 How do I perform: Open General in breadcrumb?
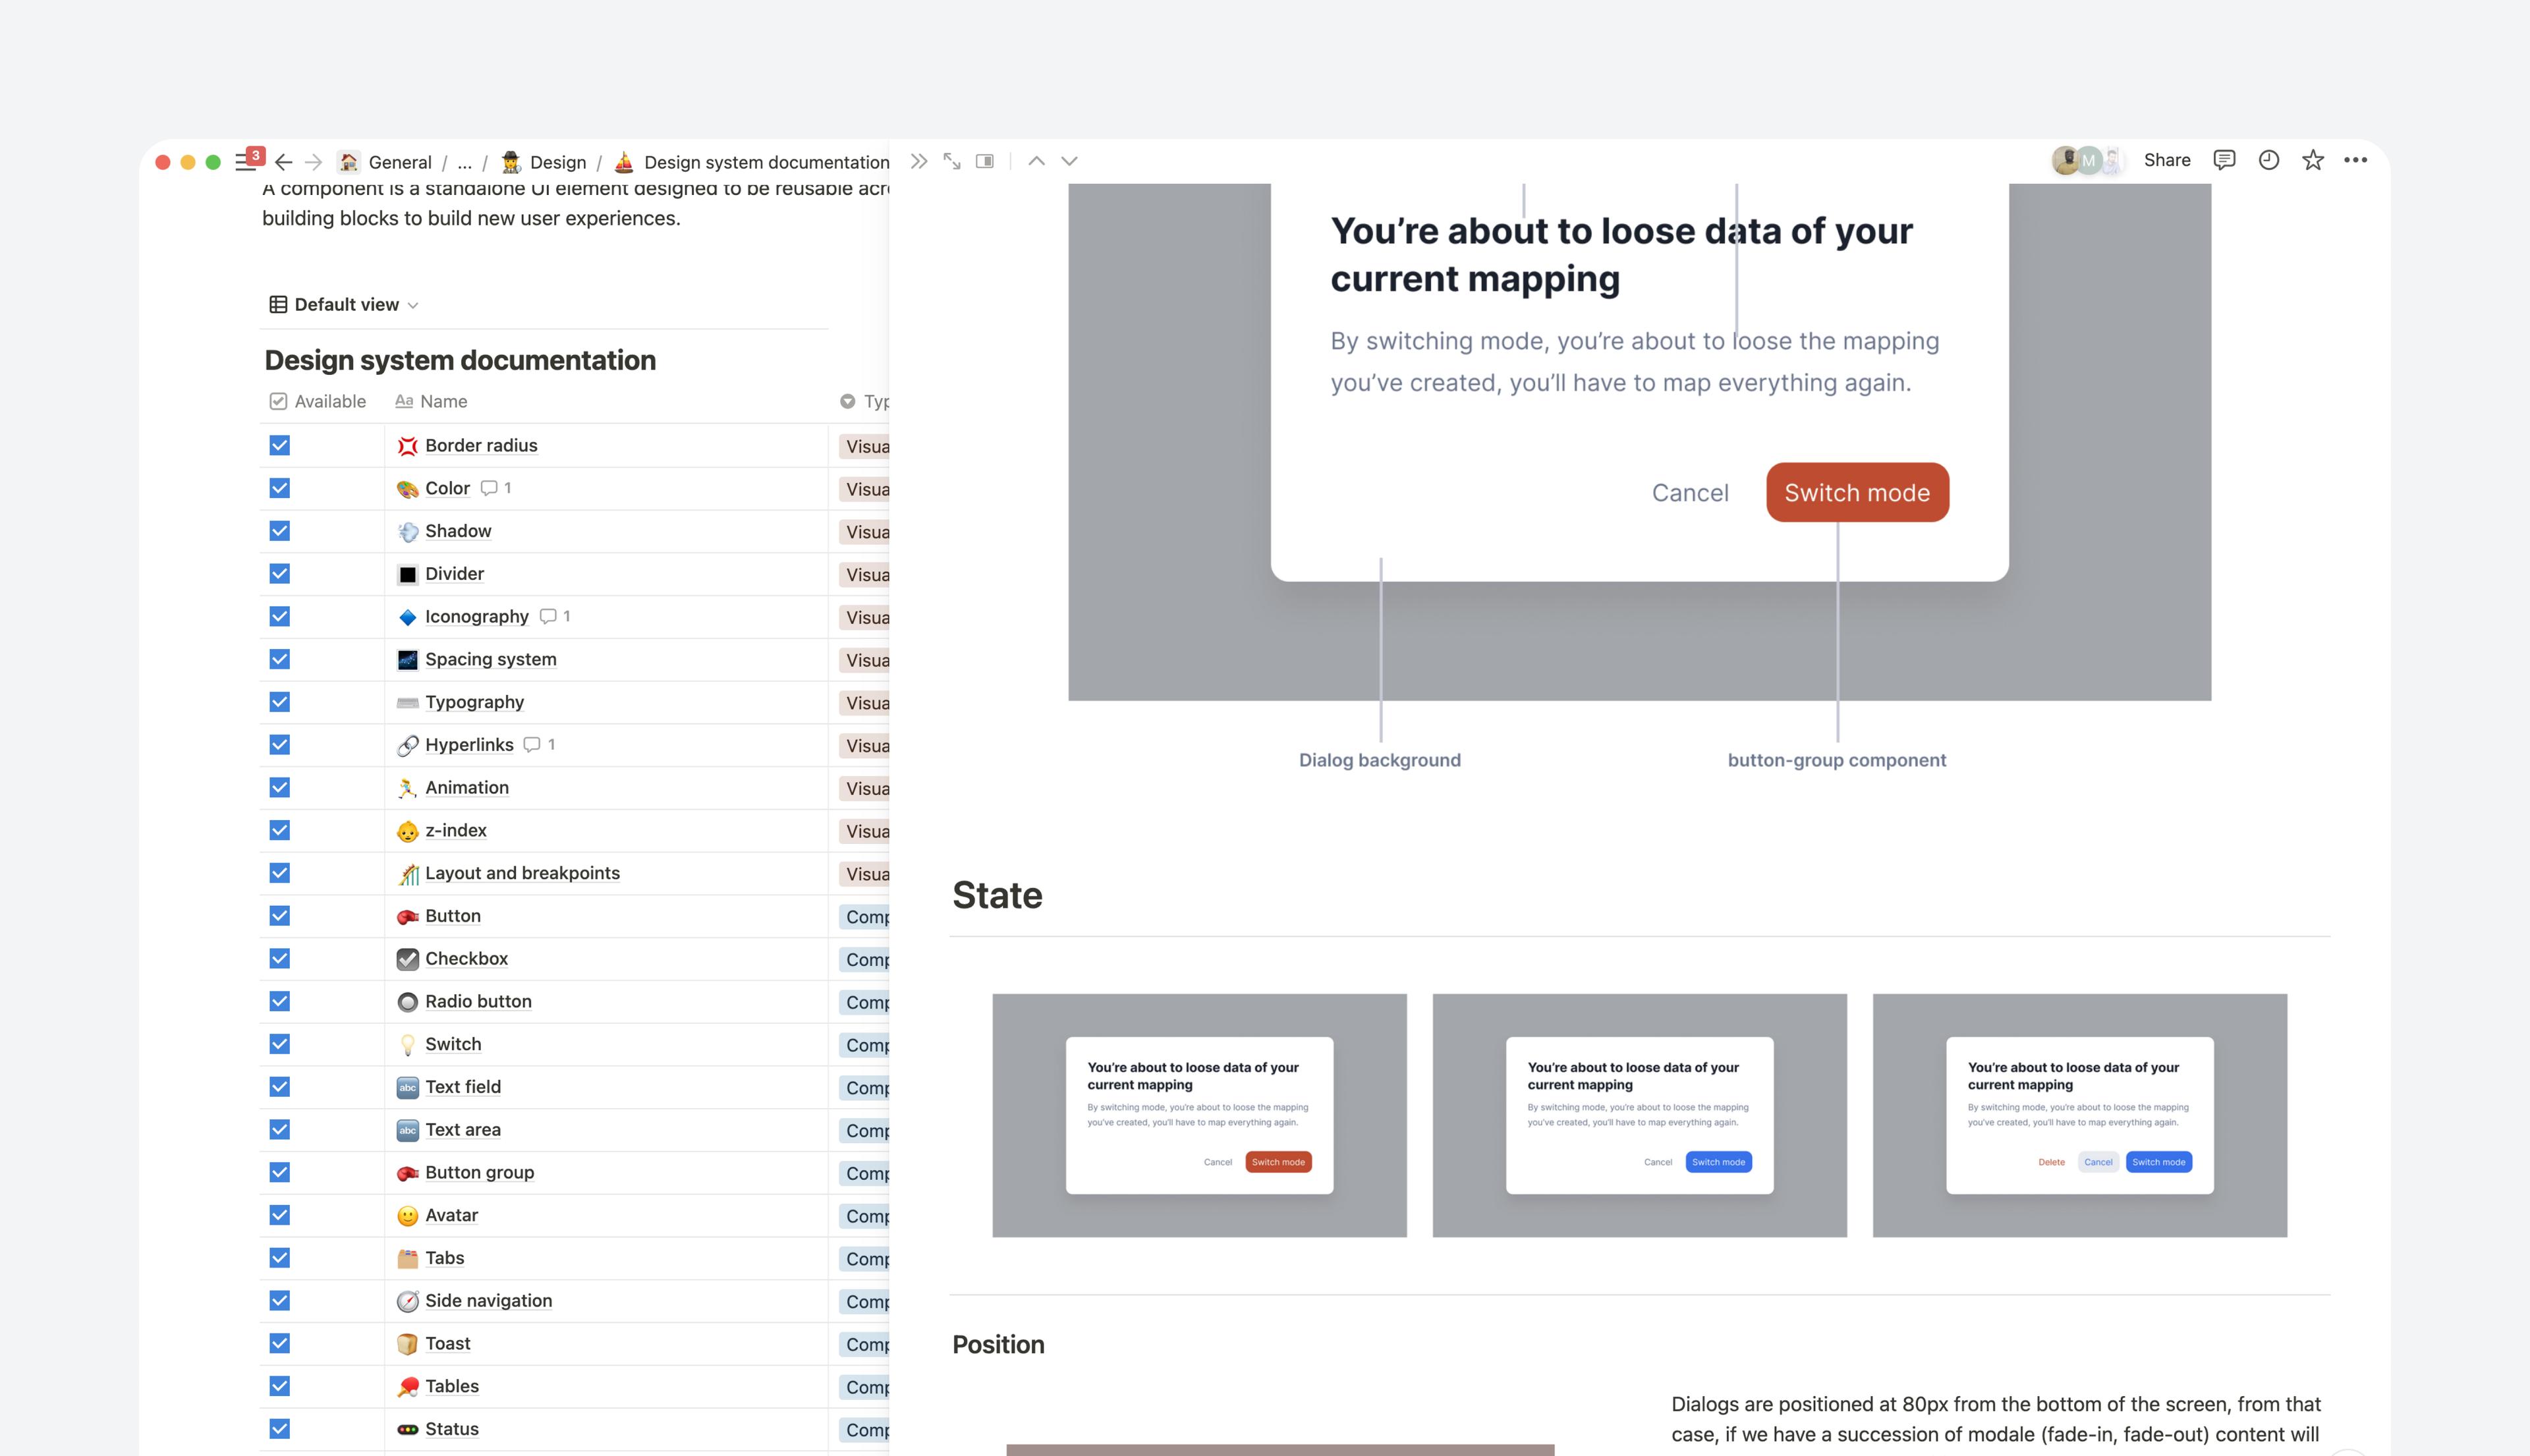(x=399, y=162)
